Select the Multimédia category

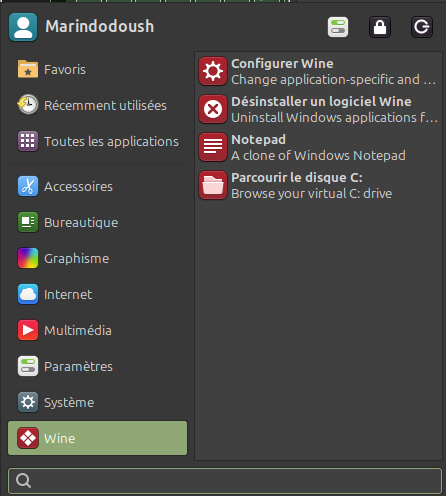click(97, 330)
